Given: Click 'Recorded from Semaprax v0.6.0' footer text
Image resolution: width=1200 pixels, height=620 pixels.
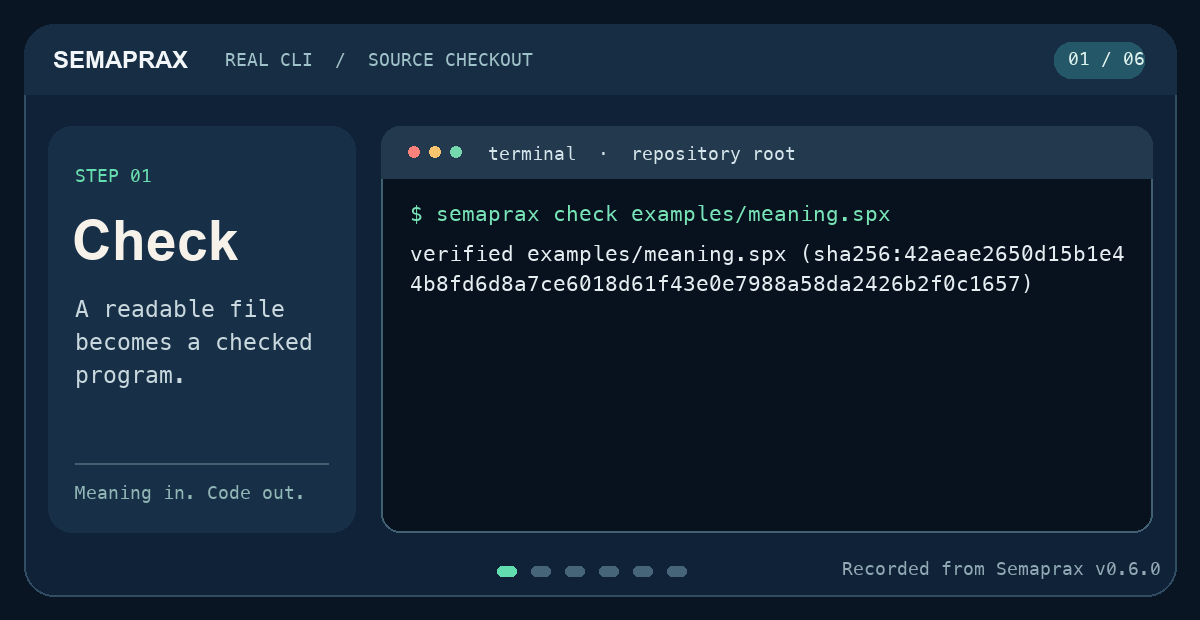Looking at the screenshot, I should click(1001, 569).
